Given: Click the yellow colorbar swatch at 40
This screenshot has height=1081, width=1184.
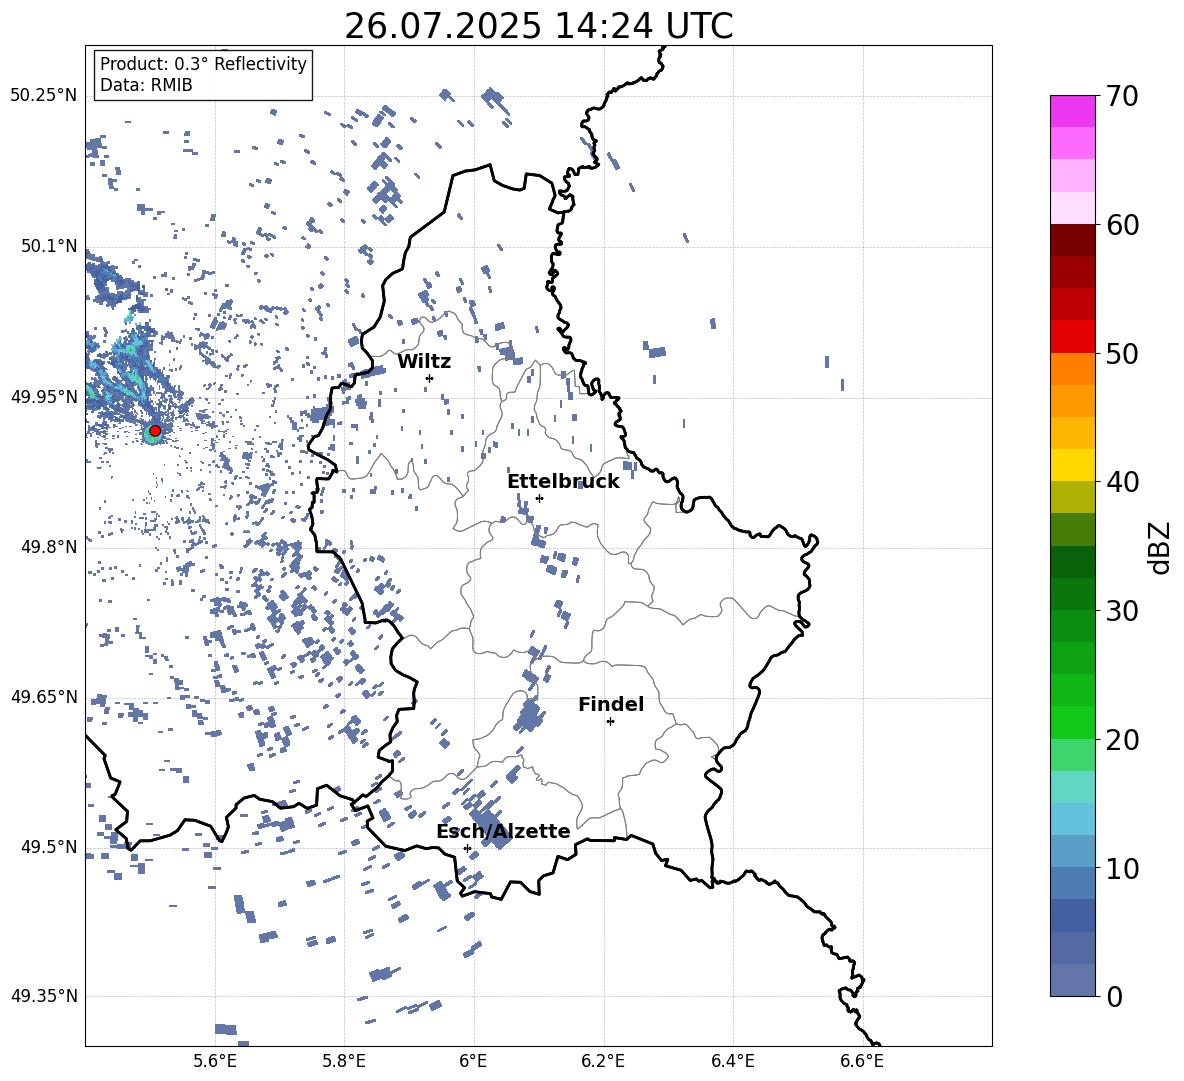Looking at the screenshot, I should click(1073, 465).
